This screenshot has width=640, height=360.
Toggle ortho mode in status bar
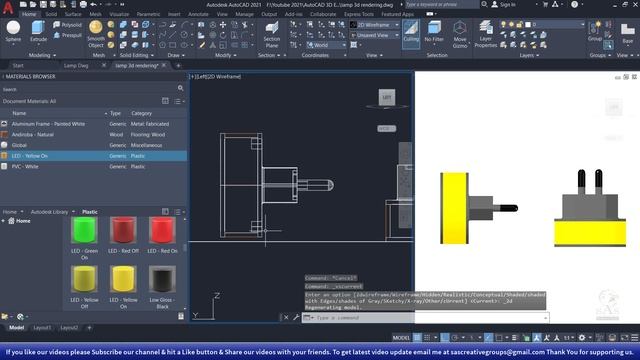tap(444, 338)
